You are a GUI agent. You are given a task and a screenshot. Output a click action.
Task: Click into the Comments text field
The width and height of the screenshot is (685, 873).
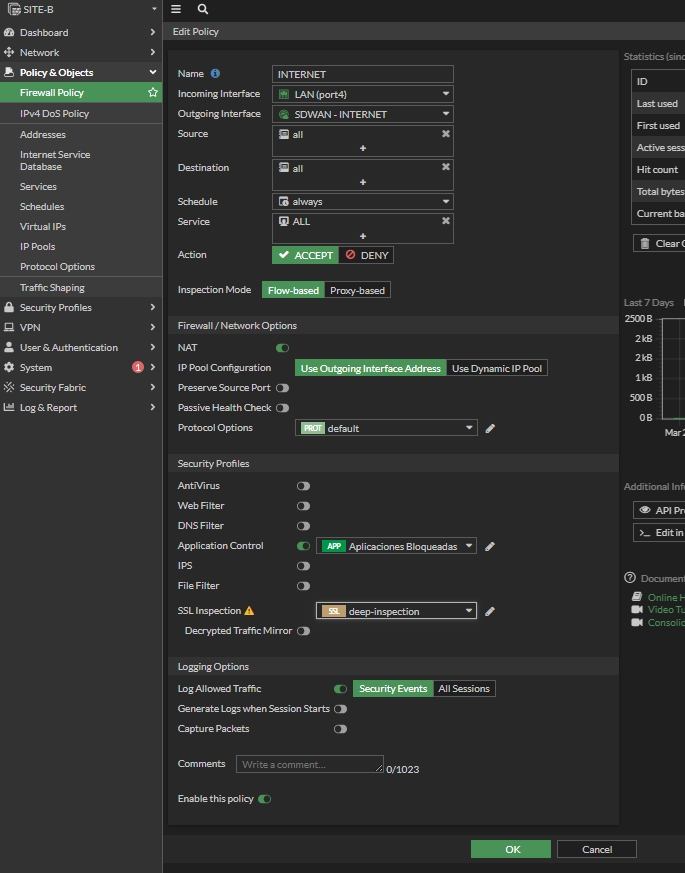pyautogui.click(x=310, y=764)
